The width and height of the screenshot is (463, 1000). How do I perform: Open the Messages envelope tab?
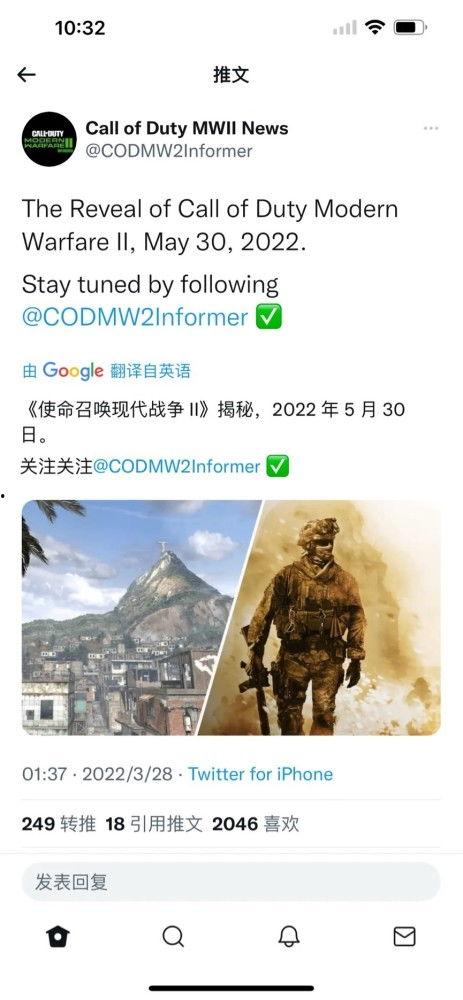[x=404, y=936]
